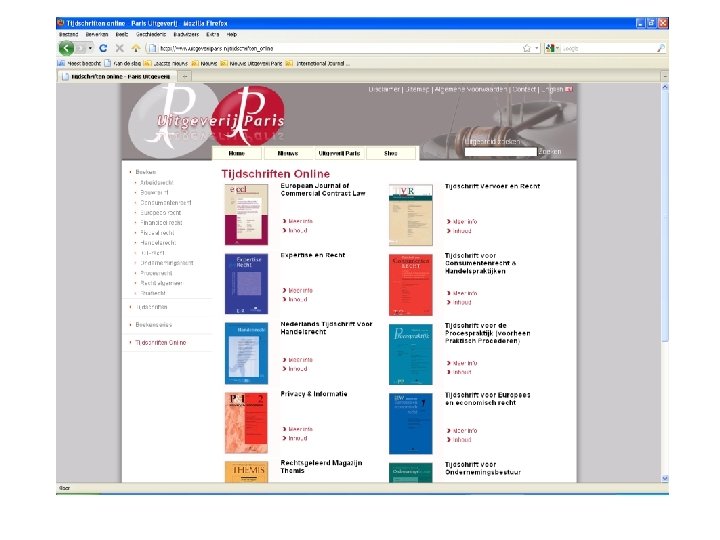Open the Contact link in header

click(524, 90)
